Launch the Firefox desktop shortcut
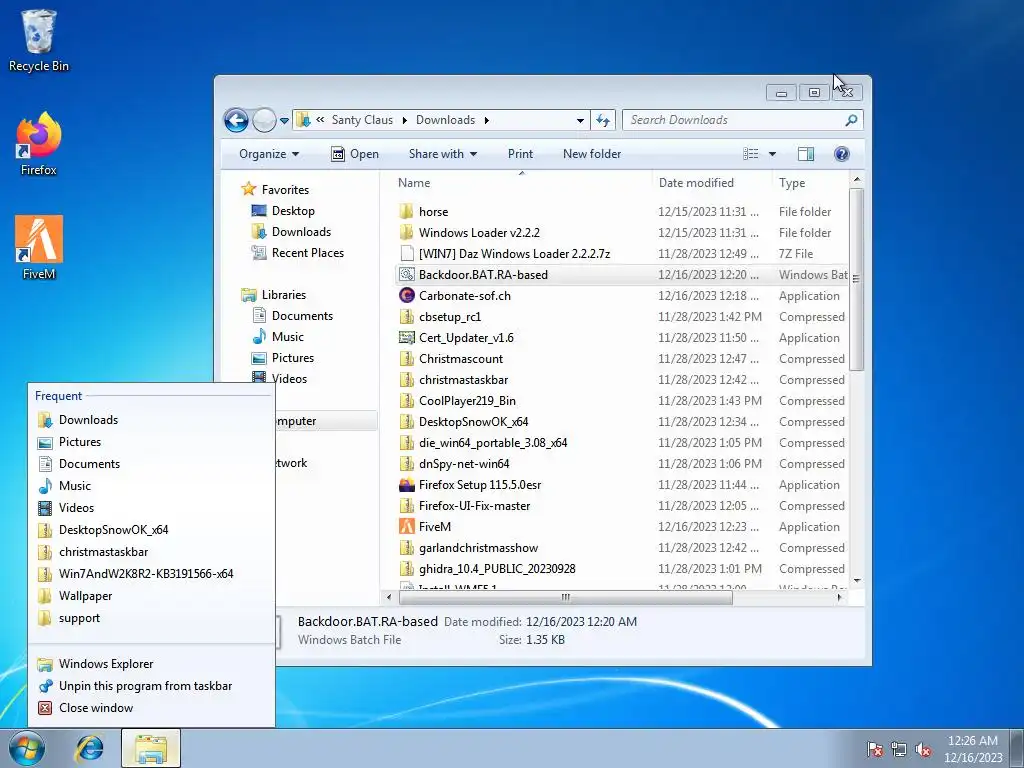This screenshot has width=1024, height=768. click(x=39, y=144)
